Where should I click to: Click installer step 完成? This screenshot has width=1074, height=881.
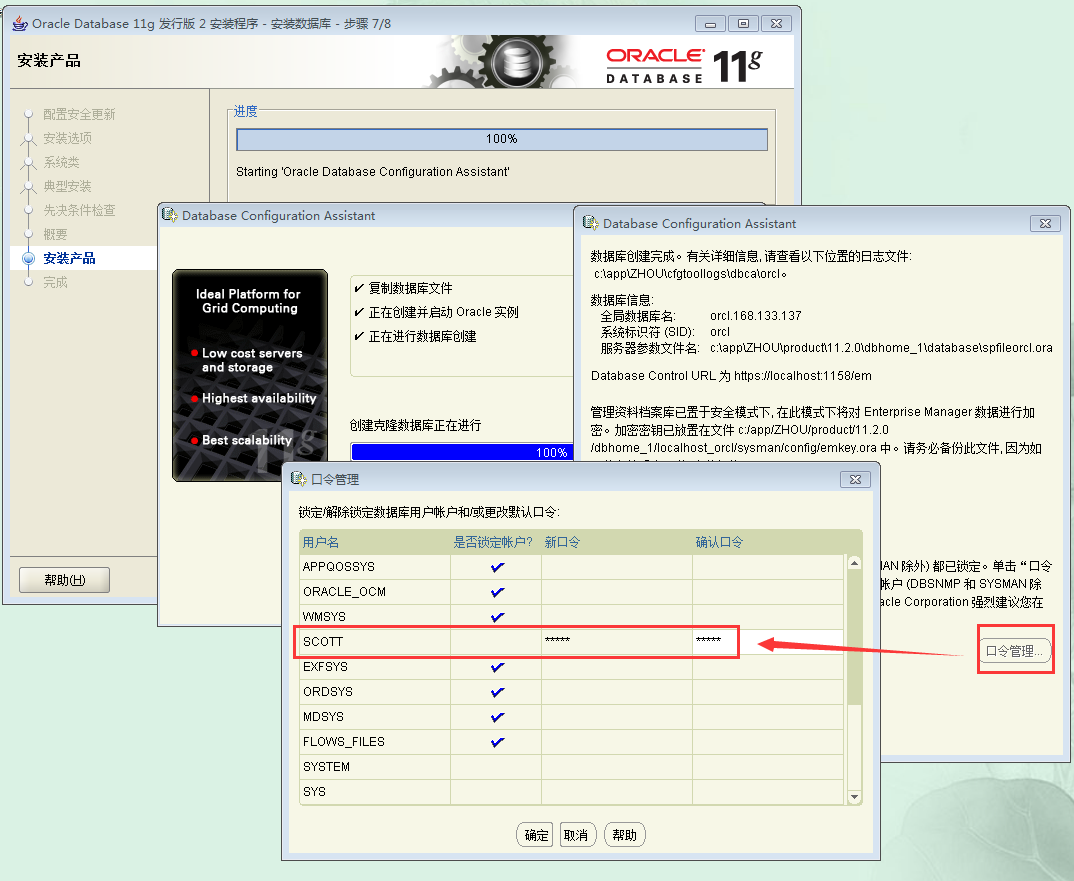click(55, 282)
